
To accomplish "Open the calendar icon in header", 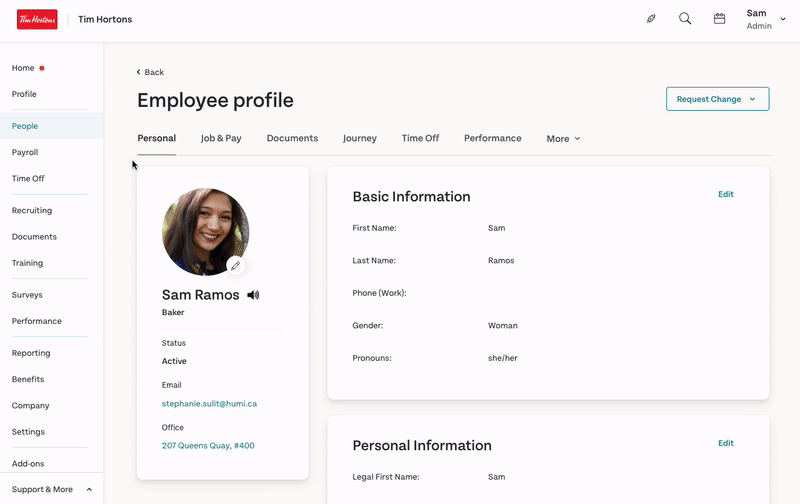I will (719, 19).
